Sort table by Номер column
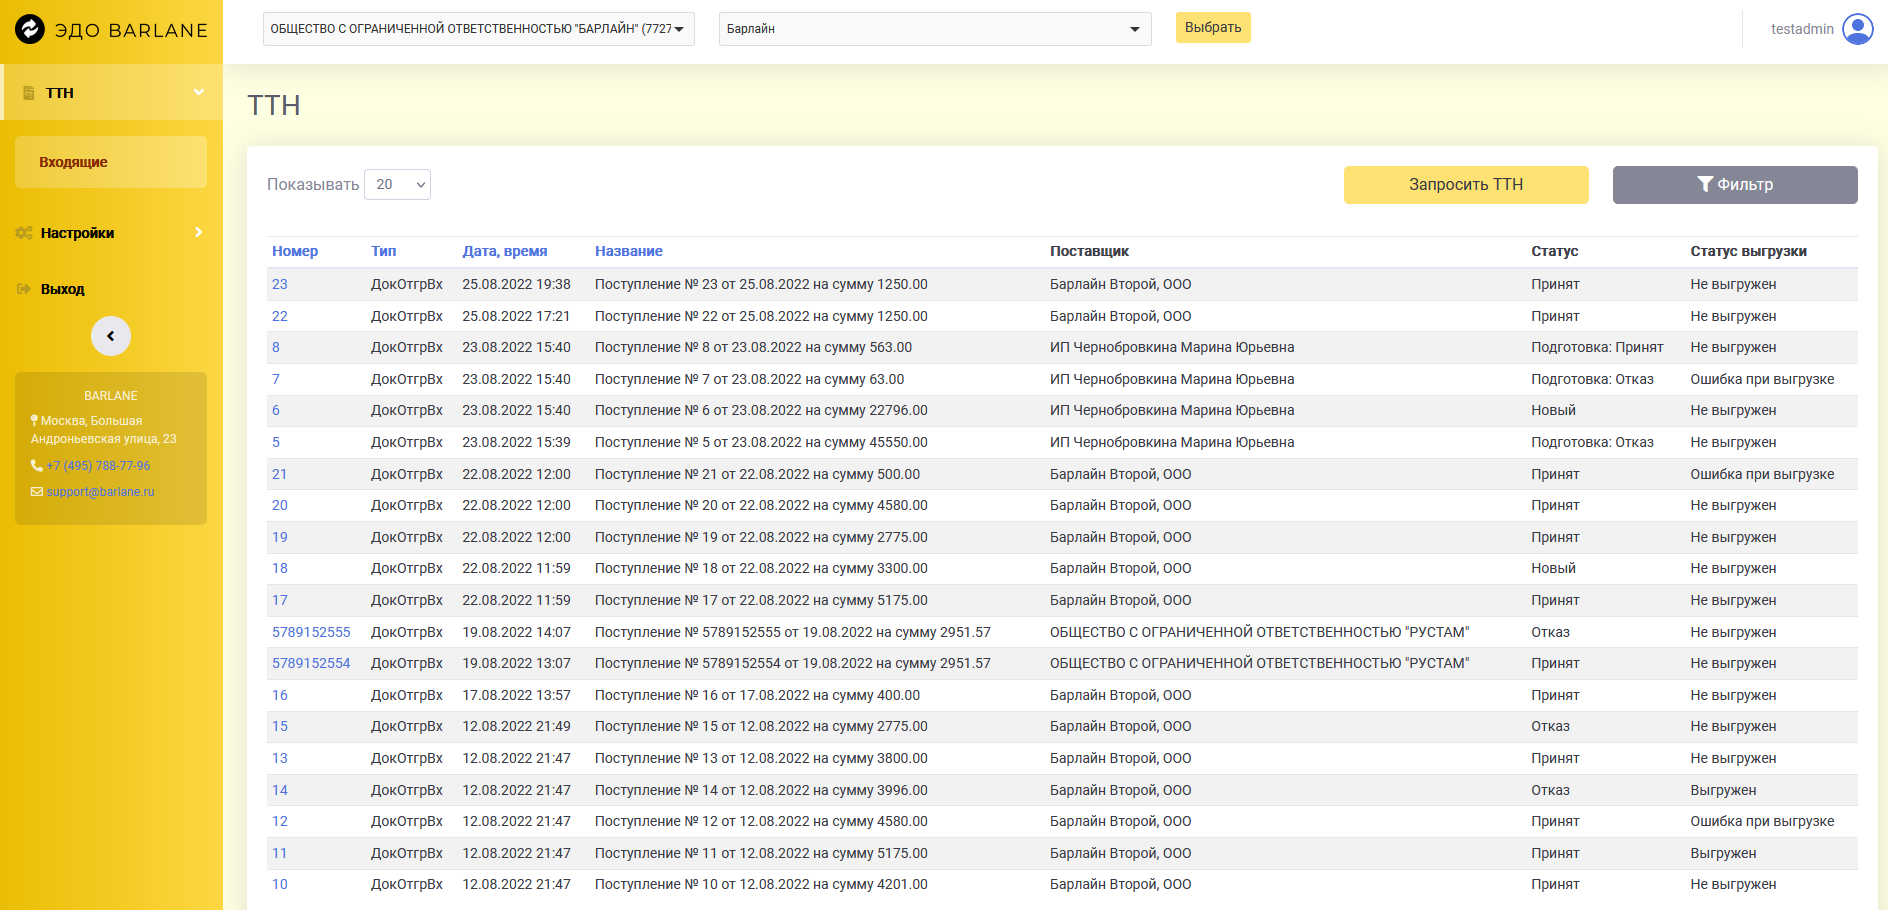The width and height of the screenshot is (1888, 910). pyautogui.click(x=295, y=251)
